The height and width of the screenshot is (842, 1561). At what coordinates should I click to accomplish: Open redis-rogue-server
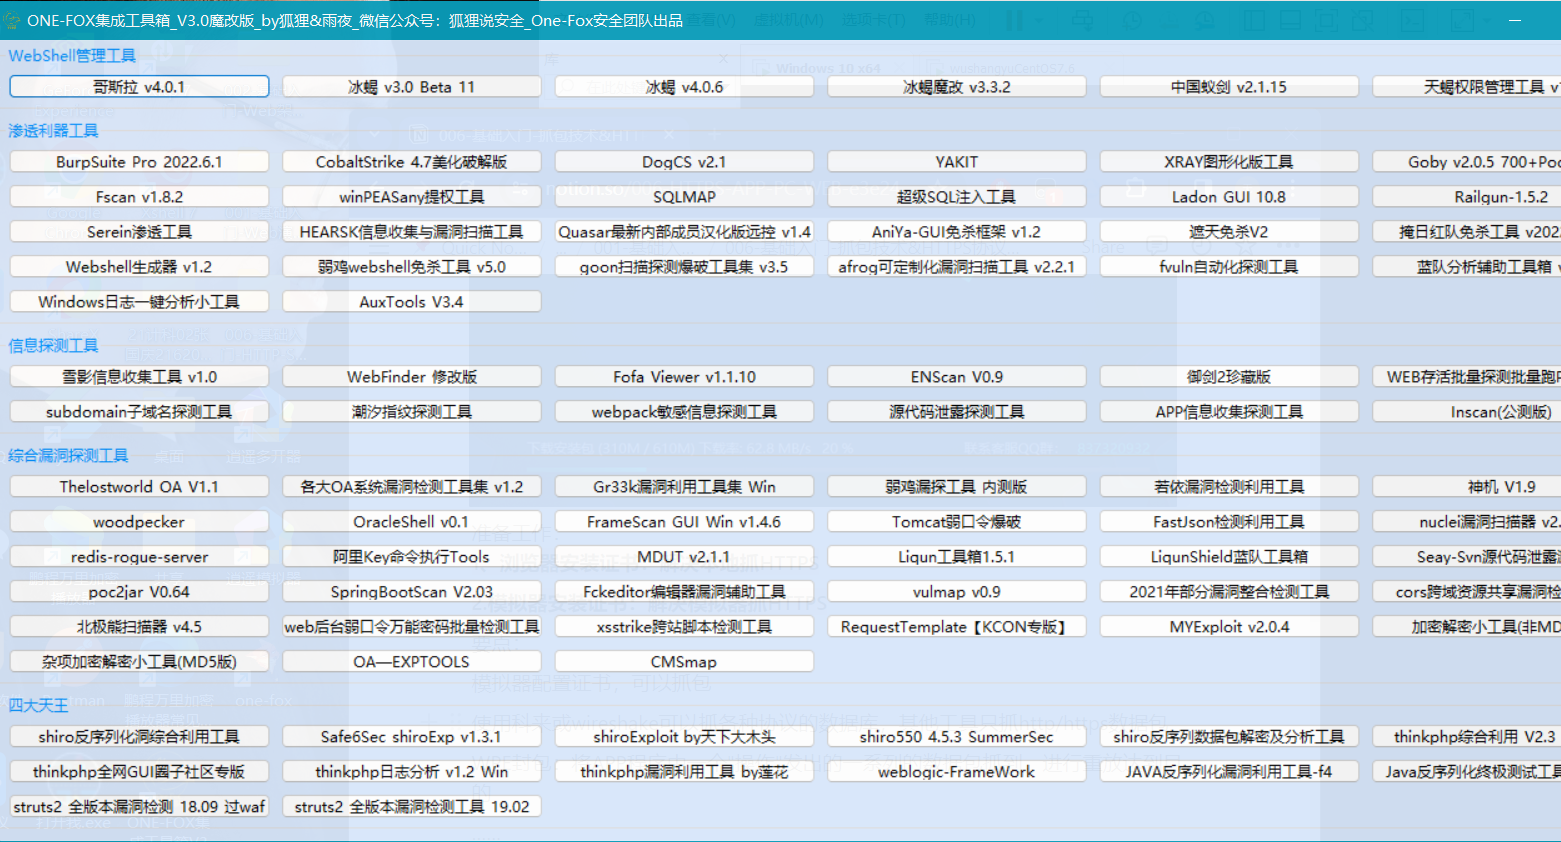tap(139, 557)
